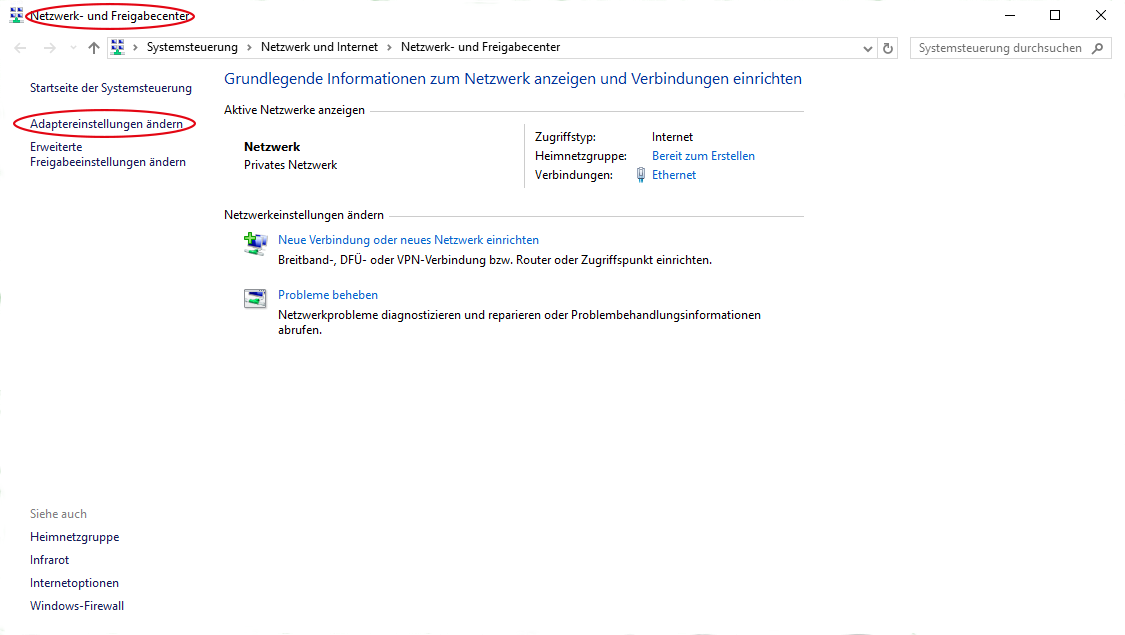Open the recent locations dropdown arrow
1125x635 pixels.
pos(72,48)
